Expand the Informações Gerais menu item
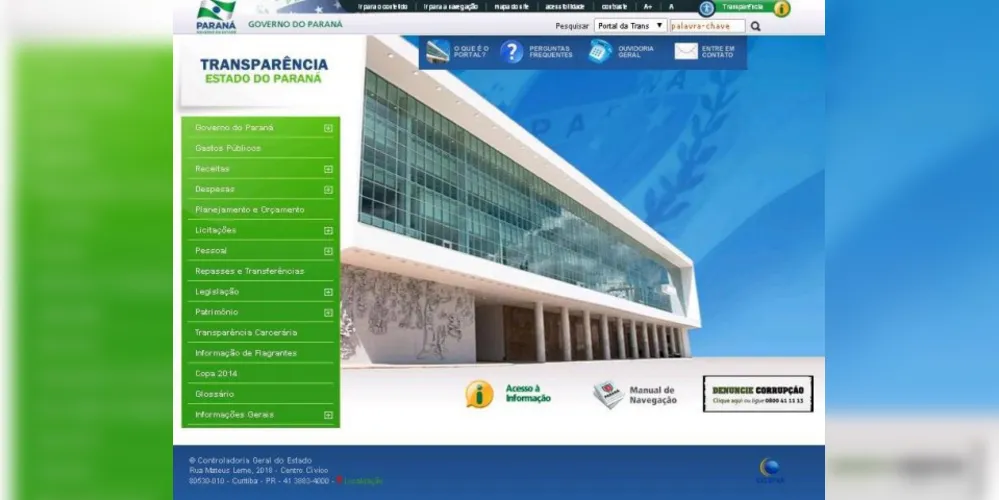The width and height of the screenshot is (999, 500). (328, 415)
